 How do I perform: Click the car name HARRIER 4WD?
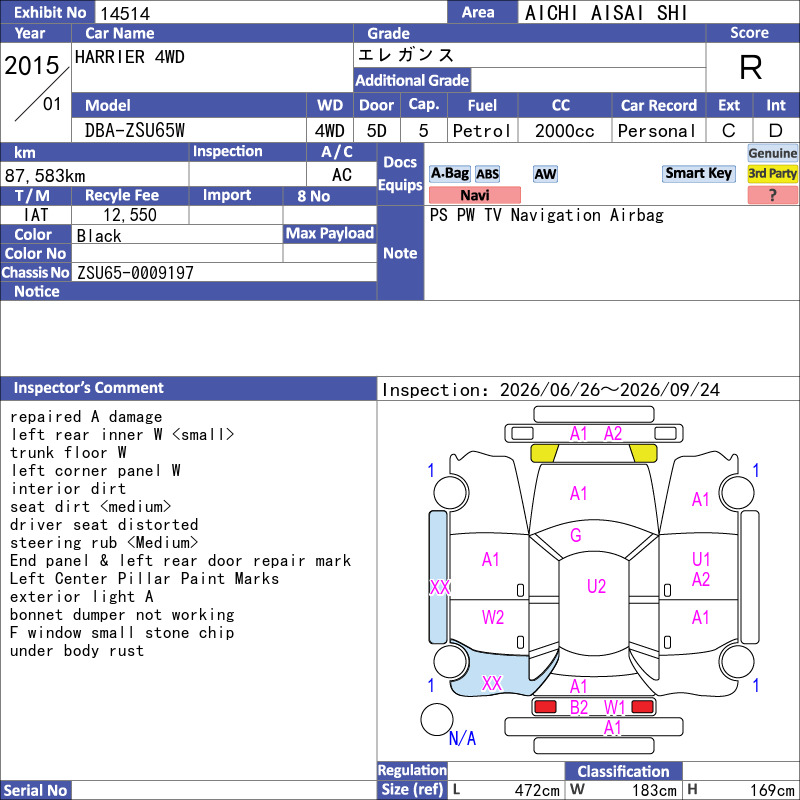click(x=130, y=57)
